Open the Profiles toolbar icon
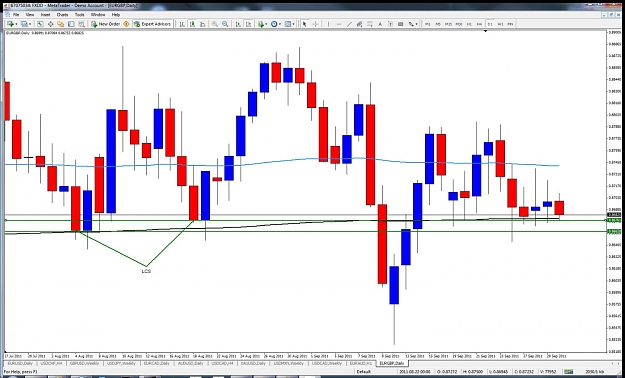The height and width of the screenshot is (378, 625). click(24, 24)
